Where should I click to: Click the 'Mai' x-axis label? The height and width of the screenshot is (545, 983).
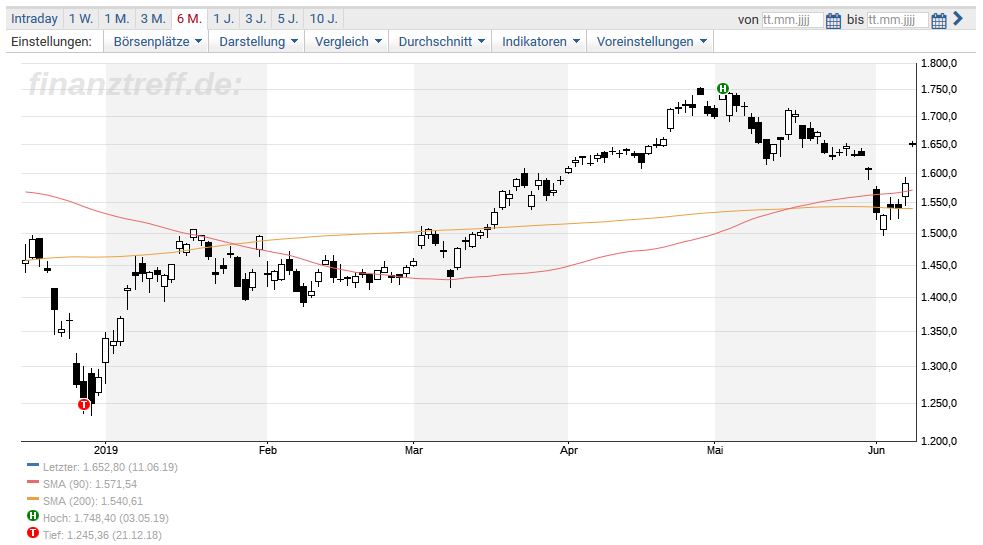pyautogui.click(x=715, y=450)
